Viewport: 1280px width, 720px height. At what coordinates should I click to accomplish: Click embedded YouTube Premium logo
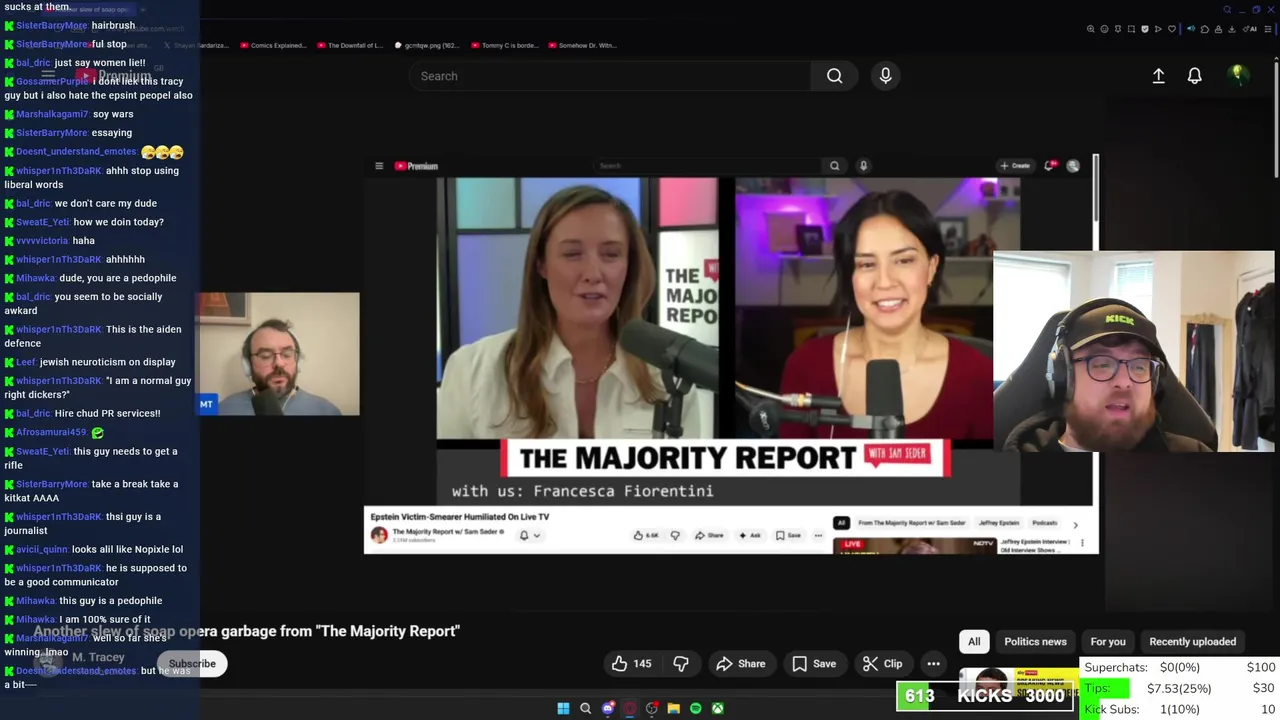(416, 166)
